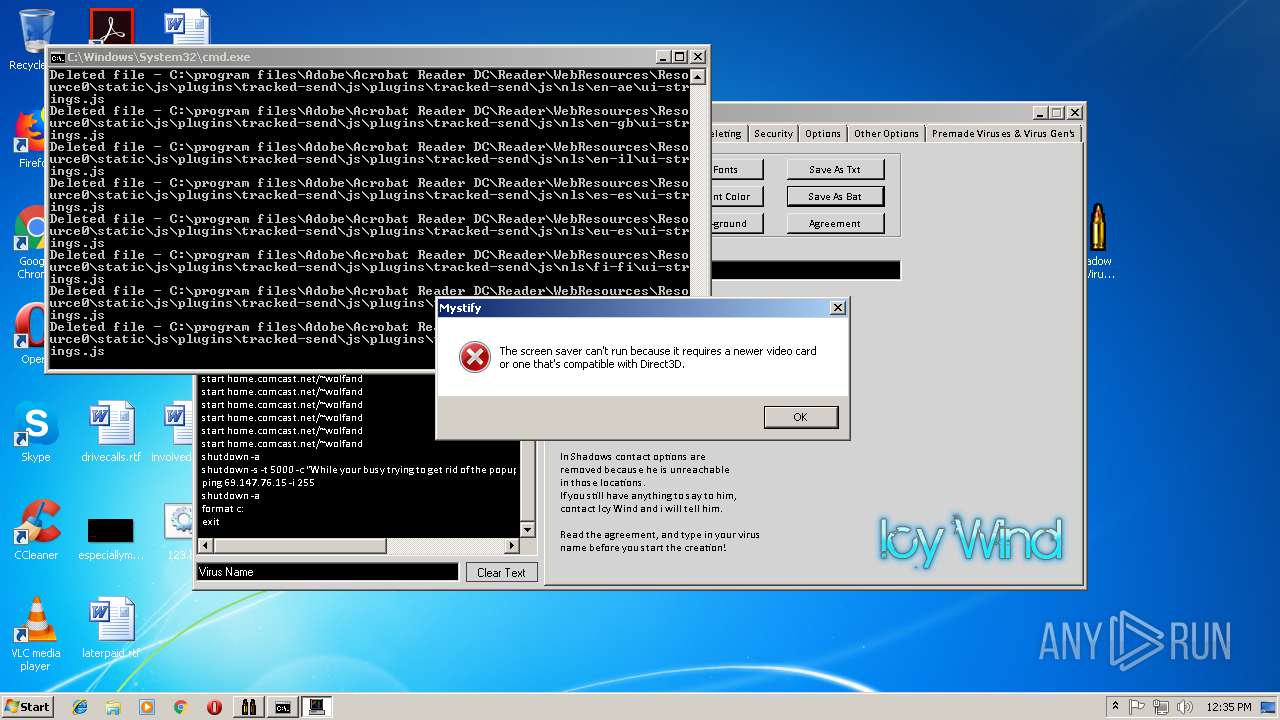The width and height of the screenshot is (1280, 720).
Task: Close the cmd.exe window
Action: point(698,57)
